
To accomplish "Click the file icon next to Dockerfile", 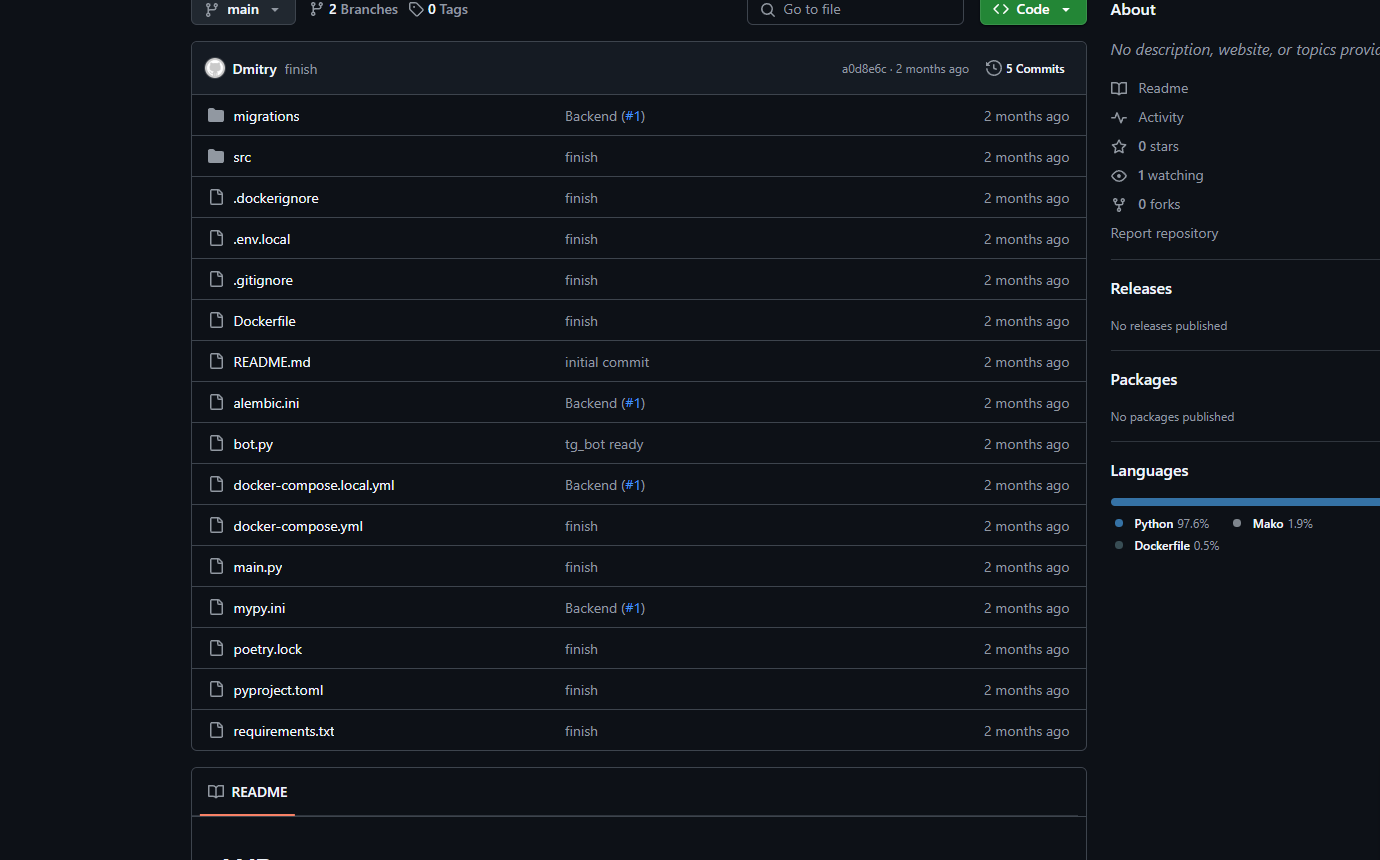I will tap(216, 321).
